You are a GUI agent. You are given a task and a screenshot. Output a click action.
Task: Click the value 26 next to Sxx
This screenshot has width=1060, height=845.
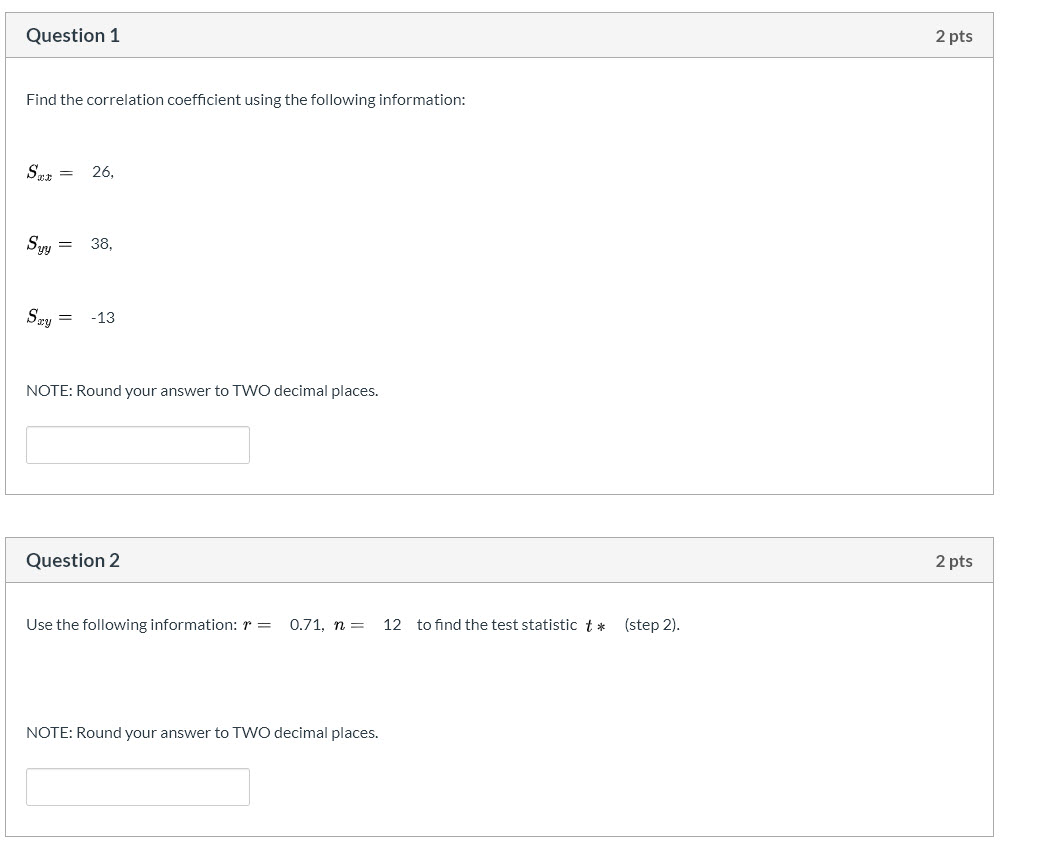pyautogui.click(x=103, y=172)
